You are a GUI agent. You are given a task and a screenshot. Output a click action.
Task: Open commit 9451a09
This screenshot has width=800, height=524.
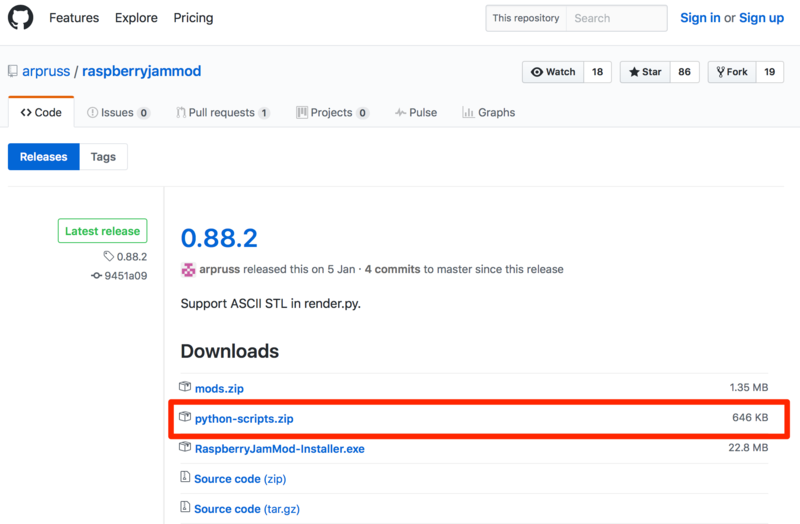click(126, 276)
